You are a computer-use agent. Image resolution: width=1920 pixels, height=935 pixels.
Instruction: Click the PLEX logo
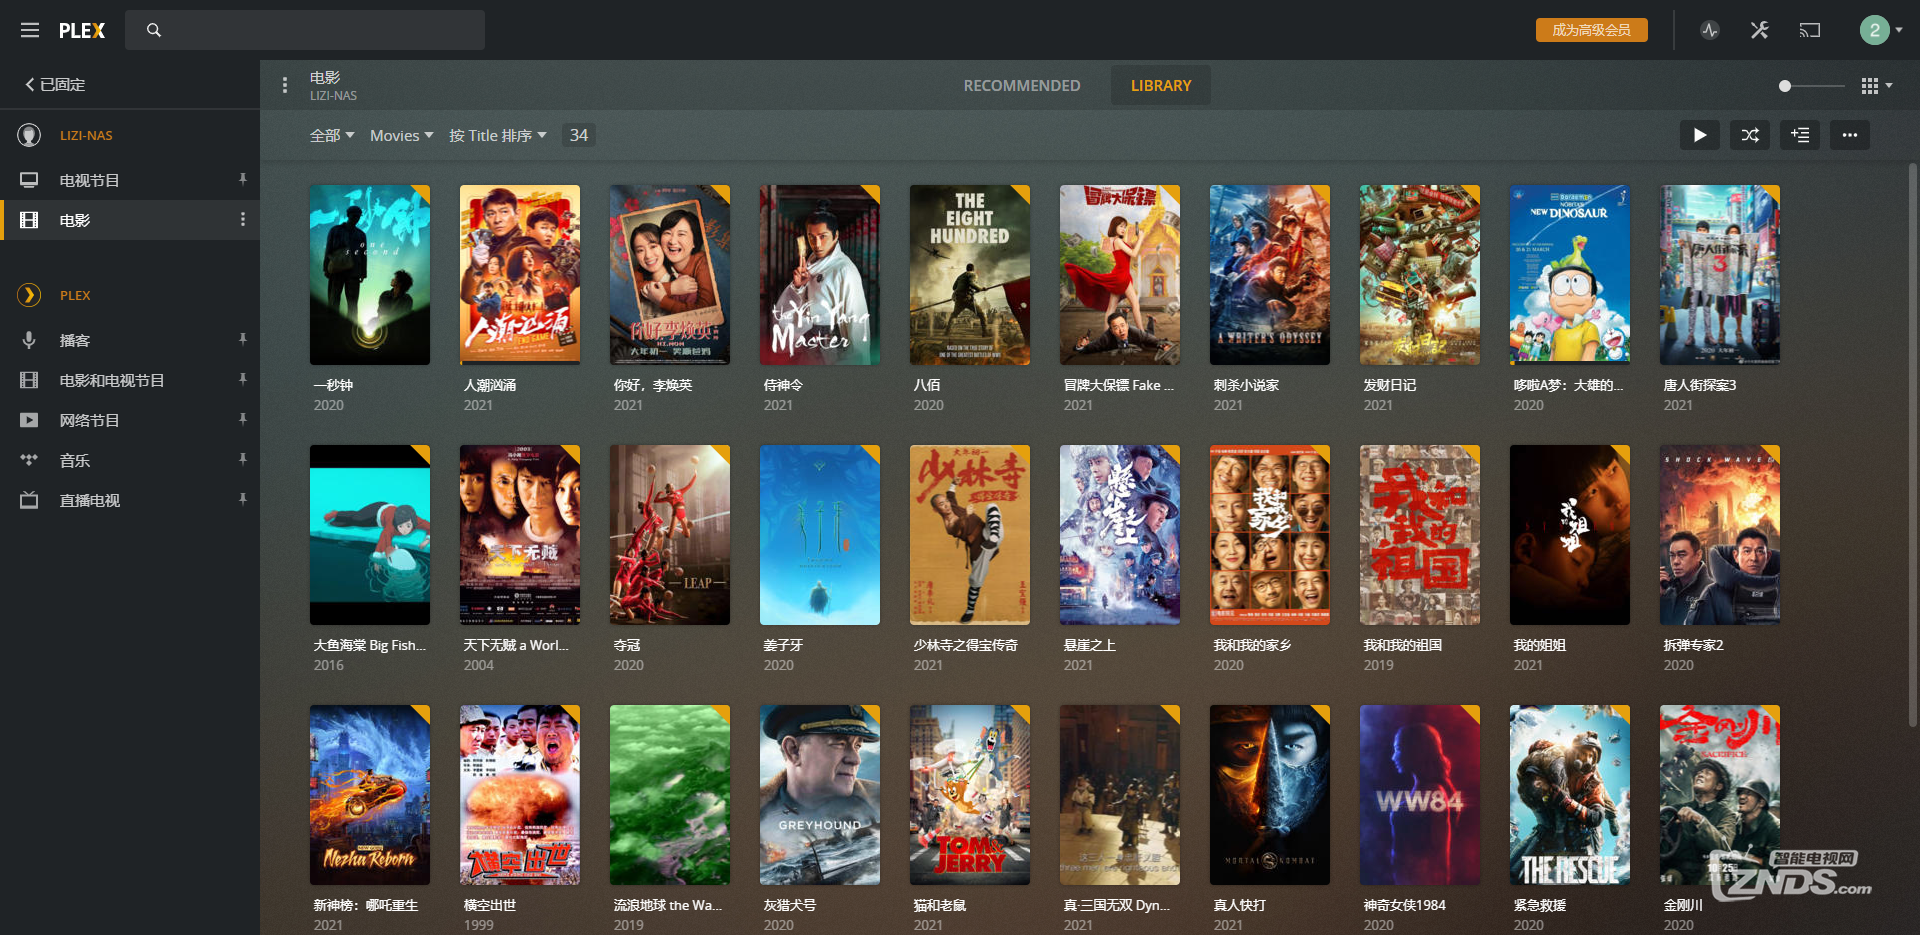[x=82, y=30]
